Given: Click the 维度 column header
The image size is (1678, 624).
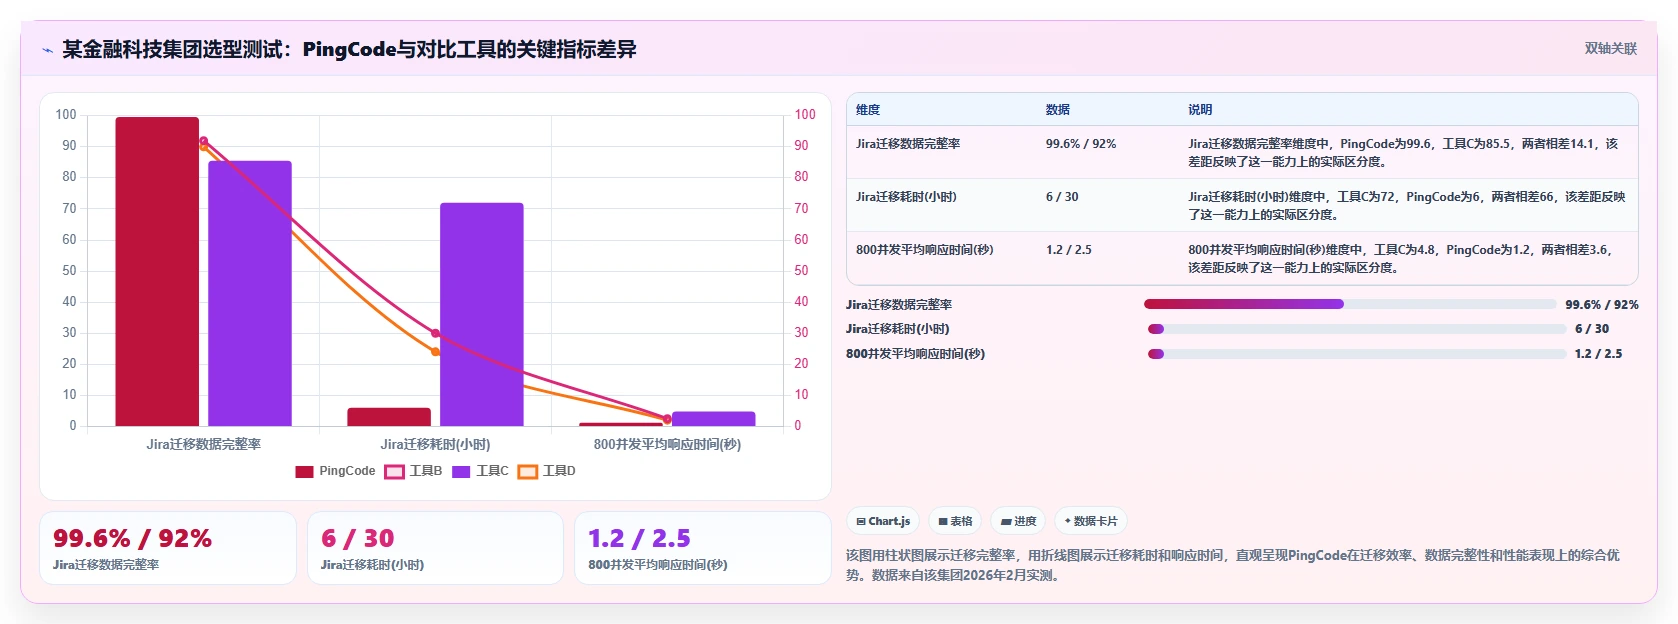Looking at the screenshot, I should point(868,110).
